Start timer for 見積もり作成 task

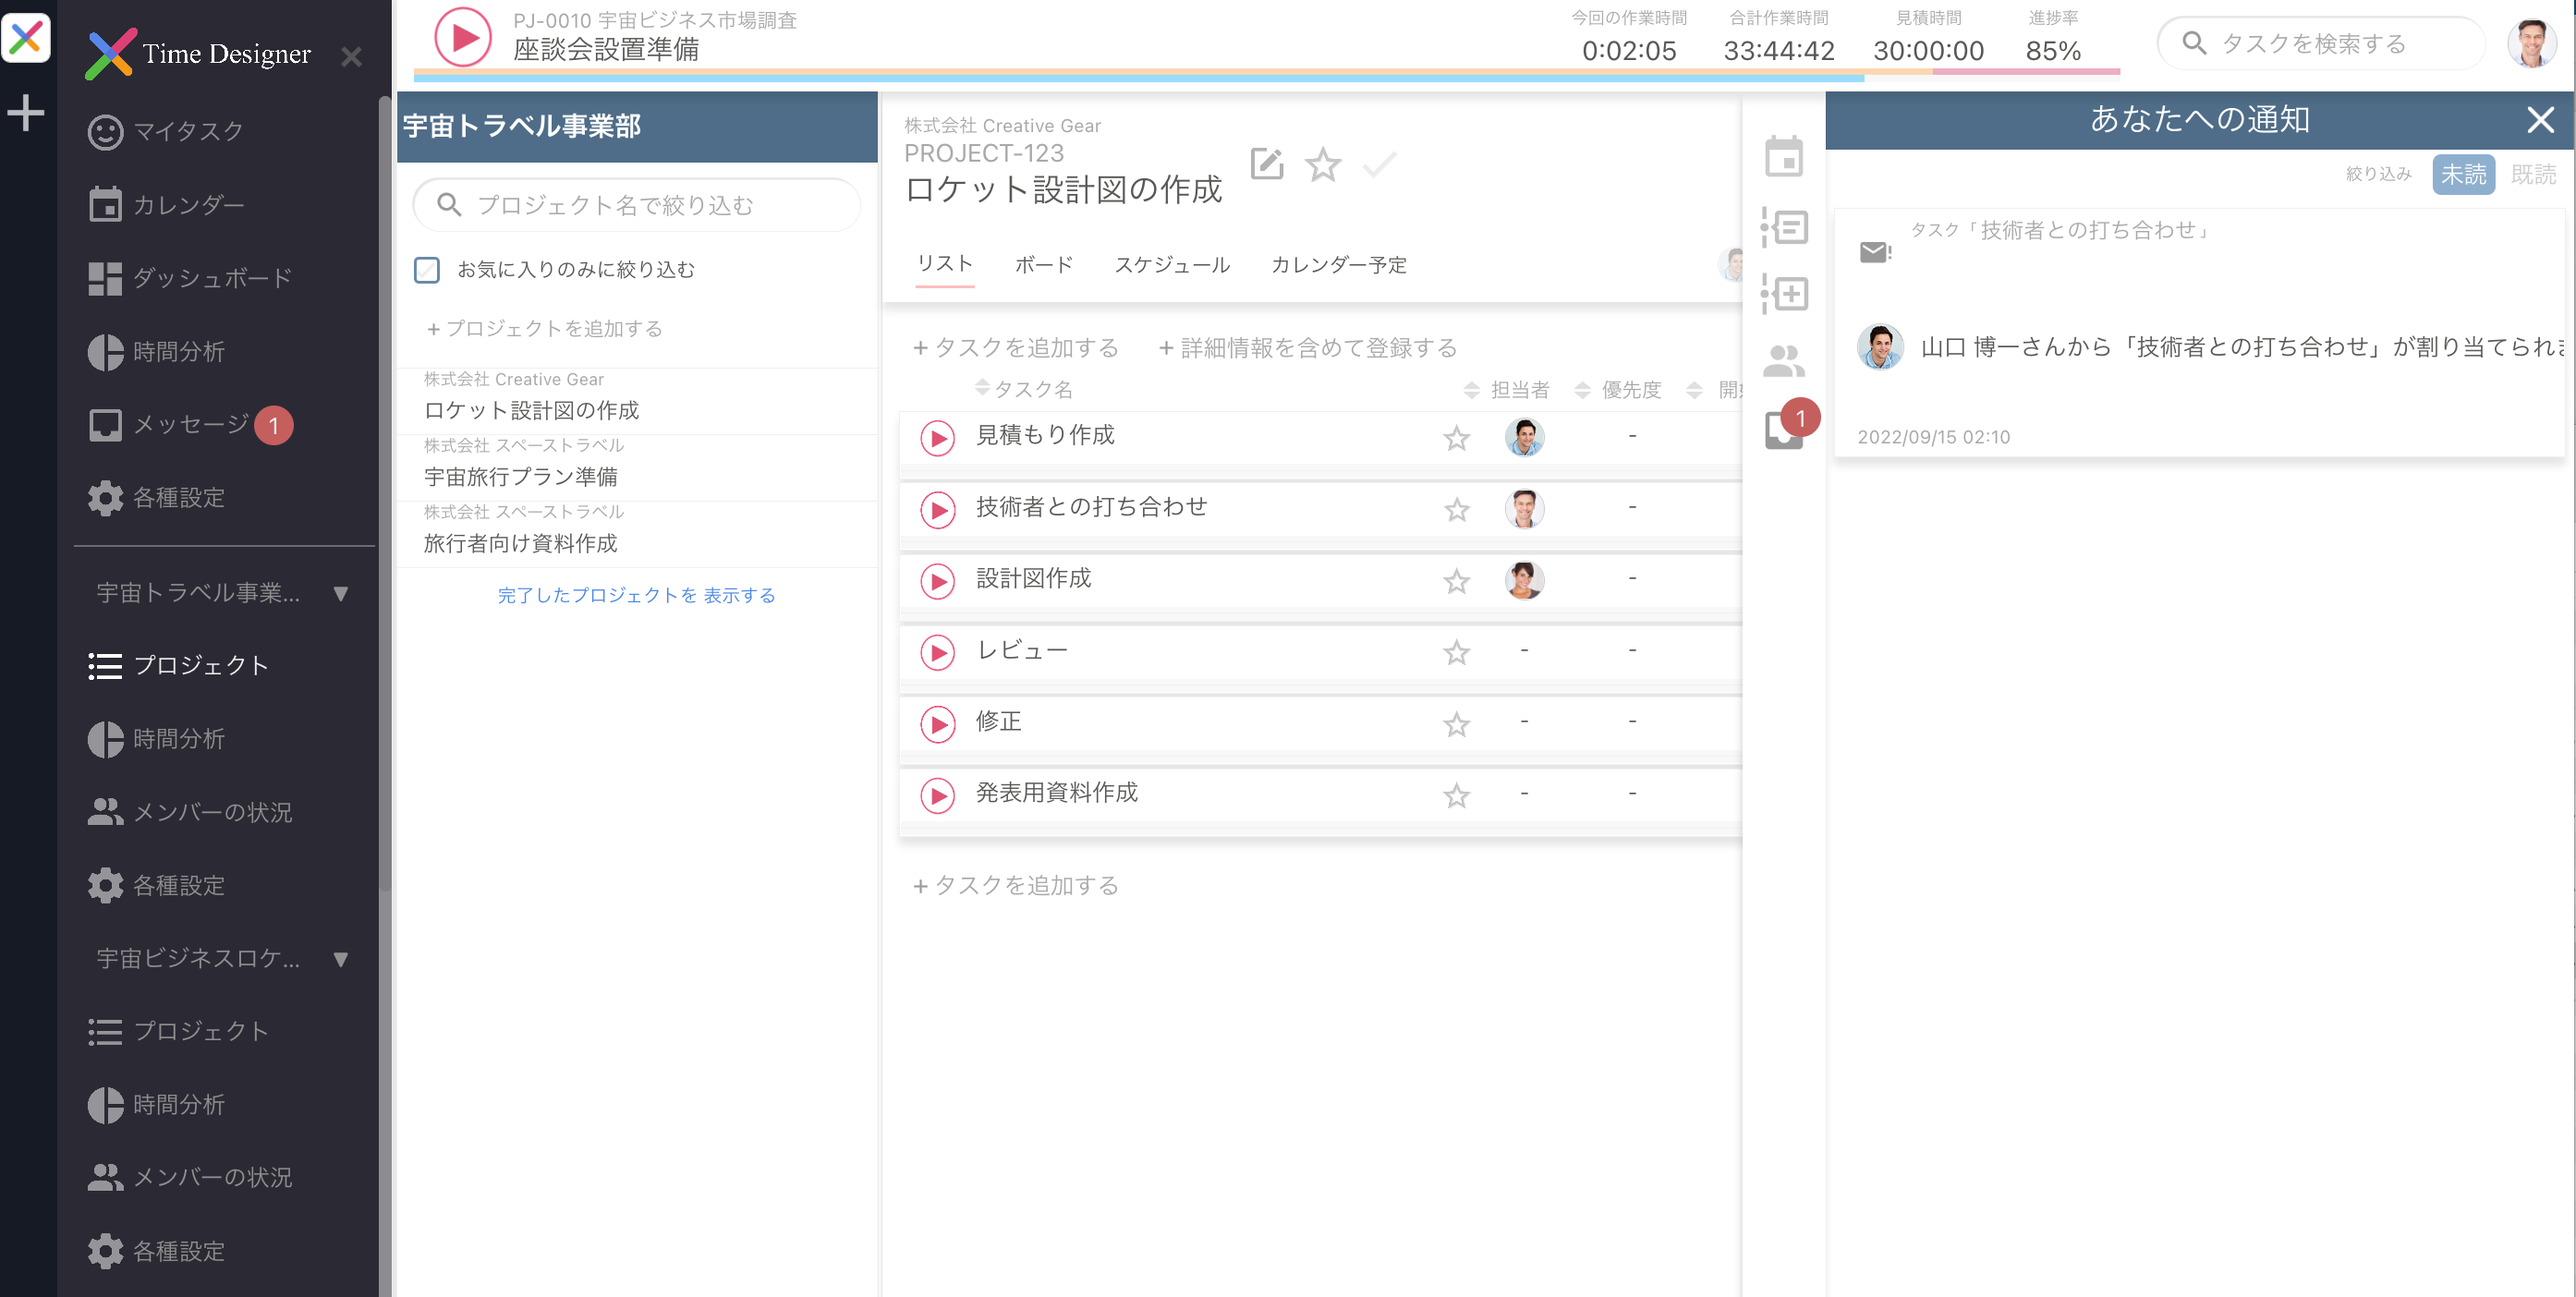937,438
